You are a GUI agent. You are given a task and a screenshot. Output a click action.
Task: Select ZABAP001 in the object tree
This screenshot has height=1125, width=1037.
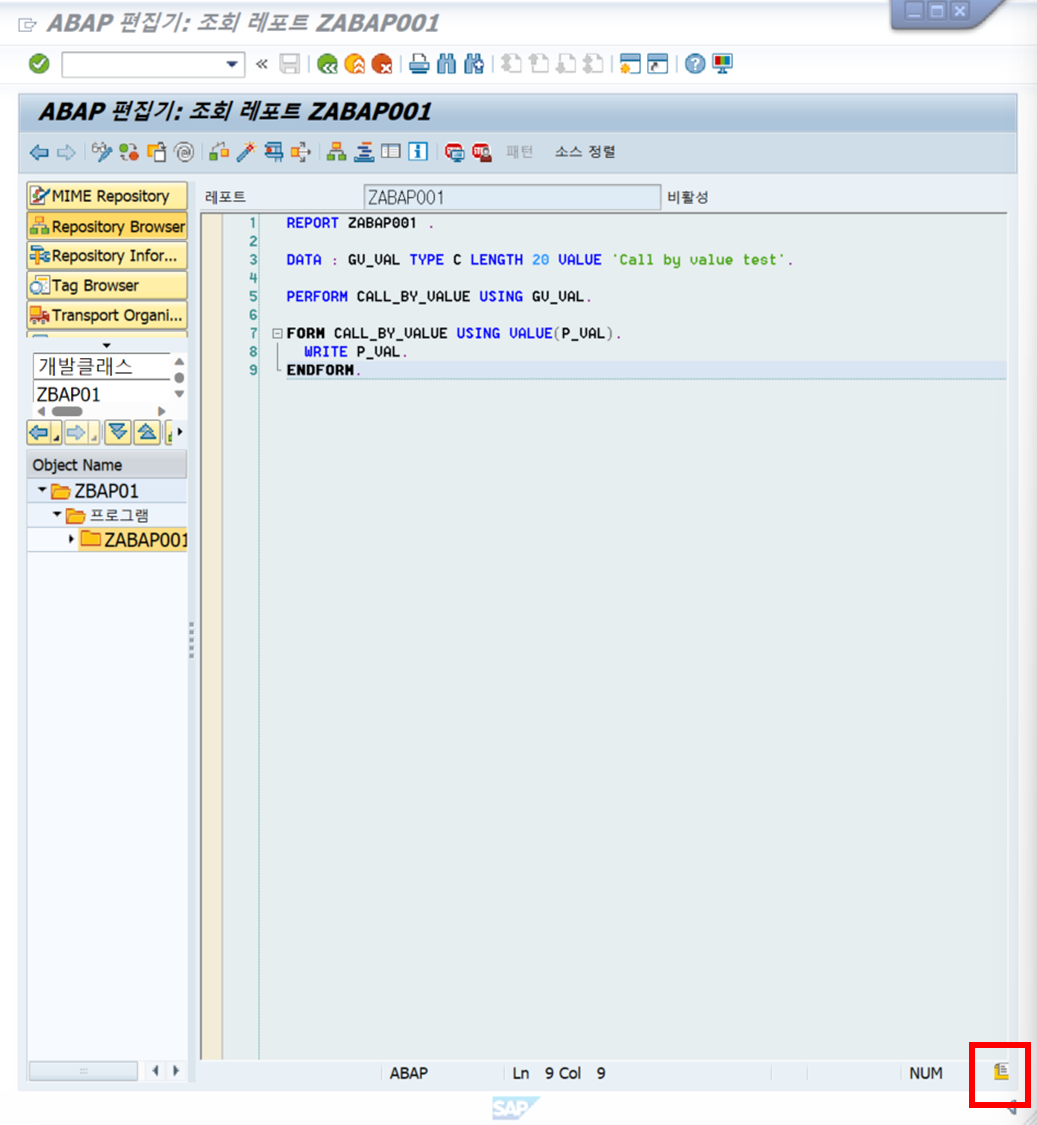(146, 540)
